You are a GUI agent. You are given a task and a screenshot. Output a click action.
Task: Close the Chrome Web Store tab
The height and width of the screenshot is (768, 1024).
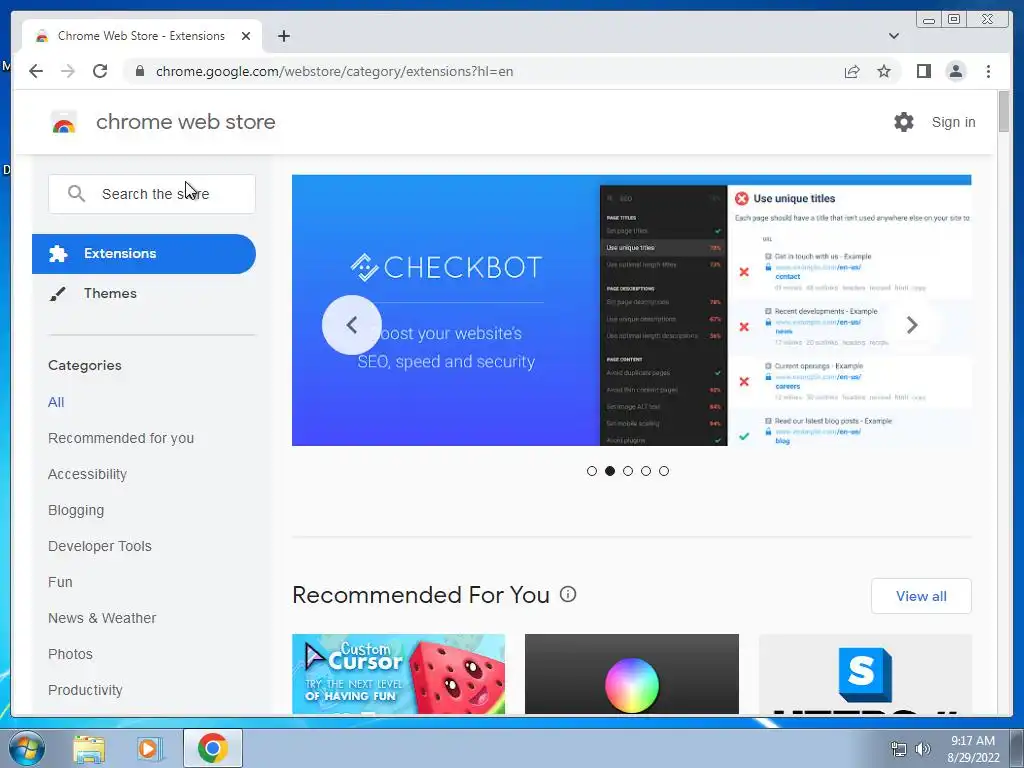click(x=246, y=36)
